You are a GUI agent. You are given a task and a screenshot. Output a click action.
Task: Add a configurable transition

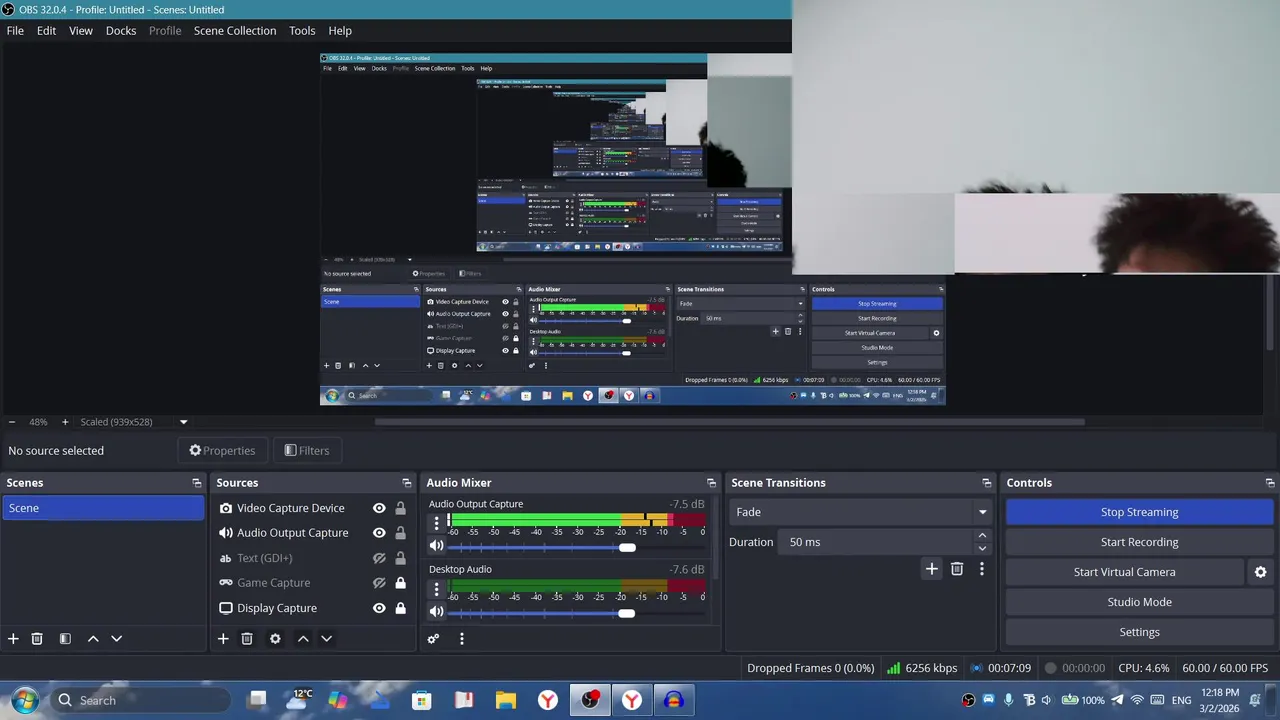point(931,569)
